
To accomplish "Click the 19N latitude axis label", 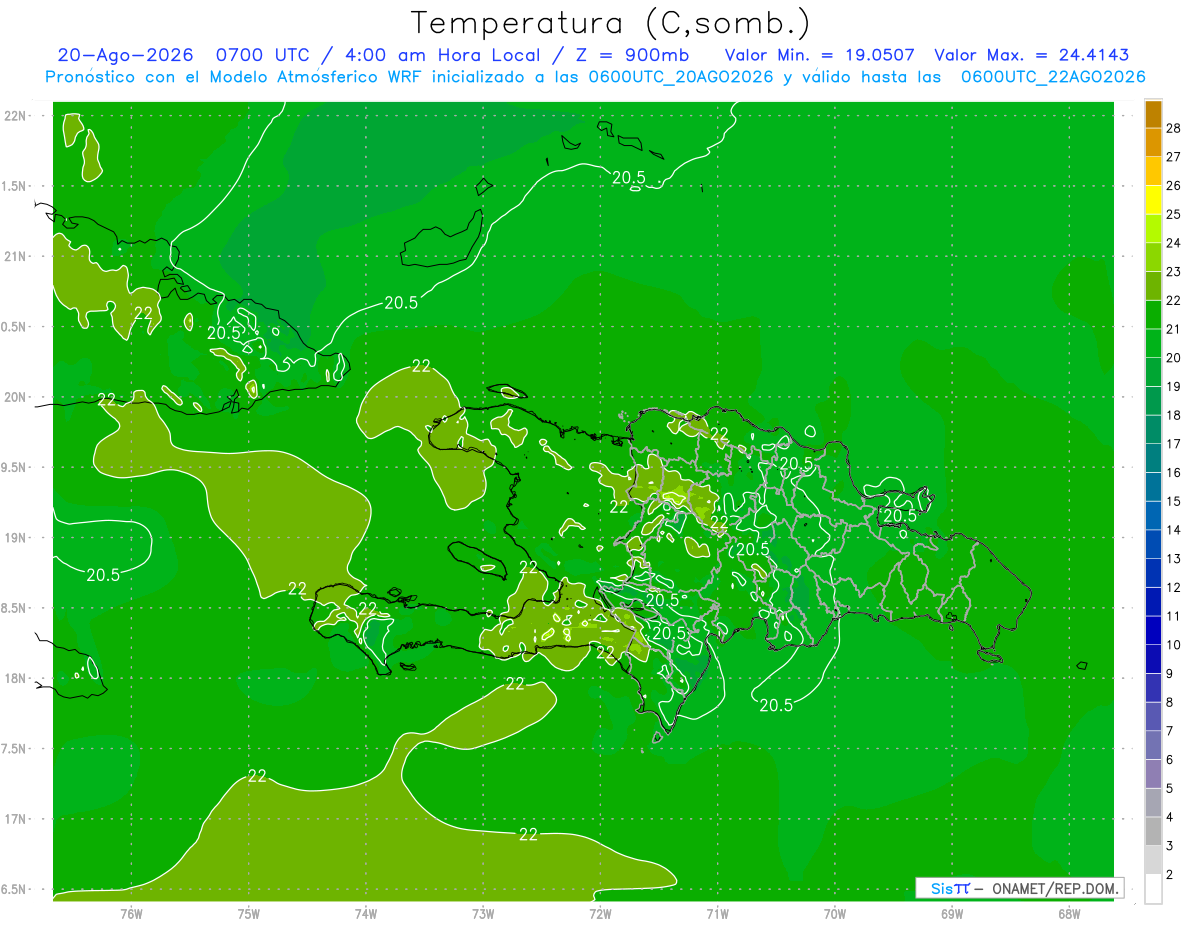I will click(15, 538).
